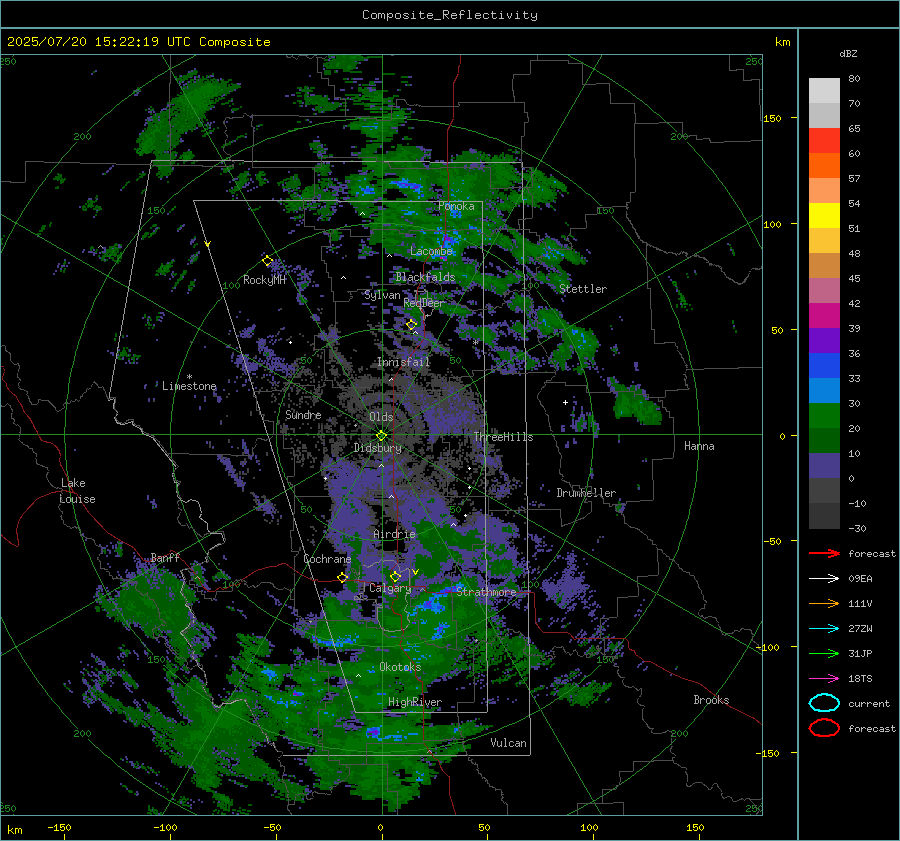Click the 18TS legend label
This screenshot has width=900, height=841.
click(860, 679)
